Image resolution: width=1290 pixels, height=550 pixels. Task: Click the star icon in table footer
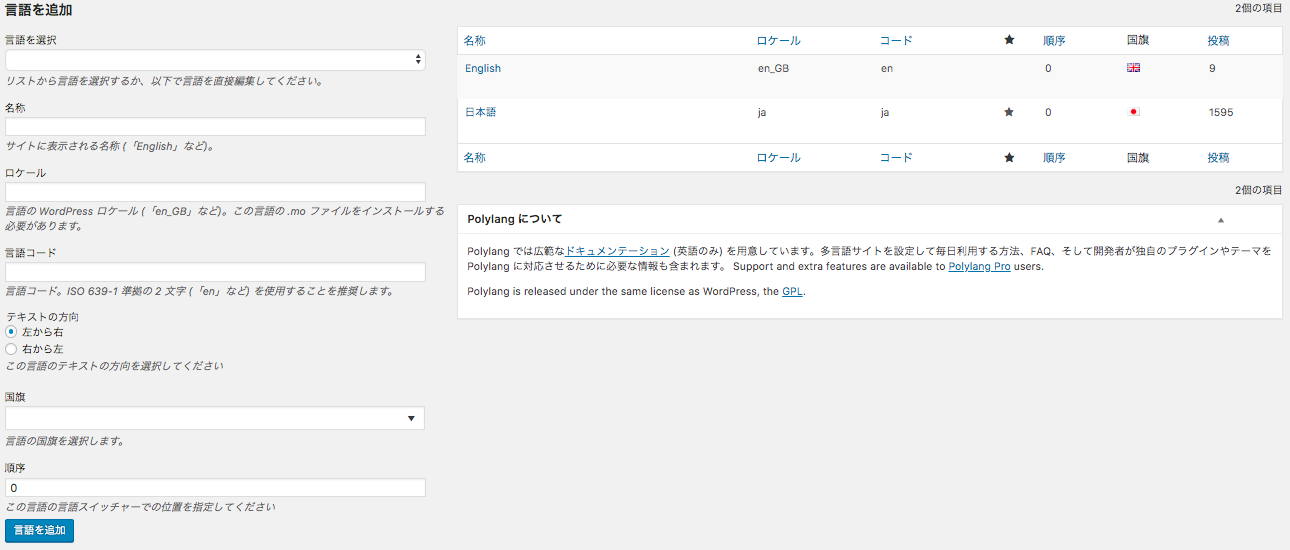[1009, 157]
